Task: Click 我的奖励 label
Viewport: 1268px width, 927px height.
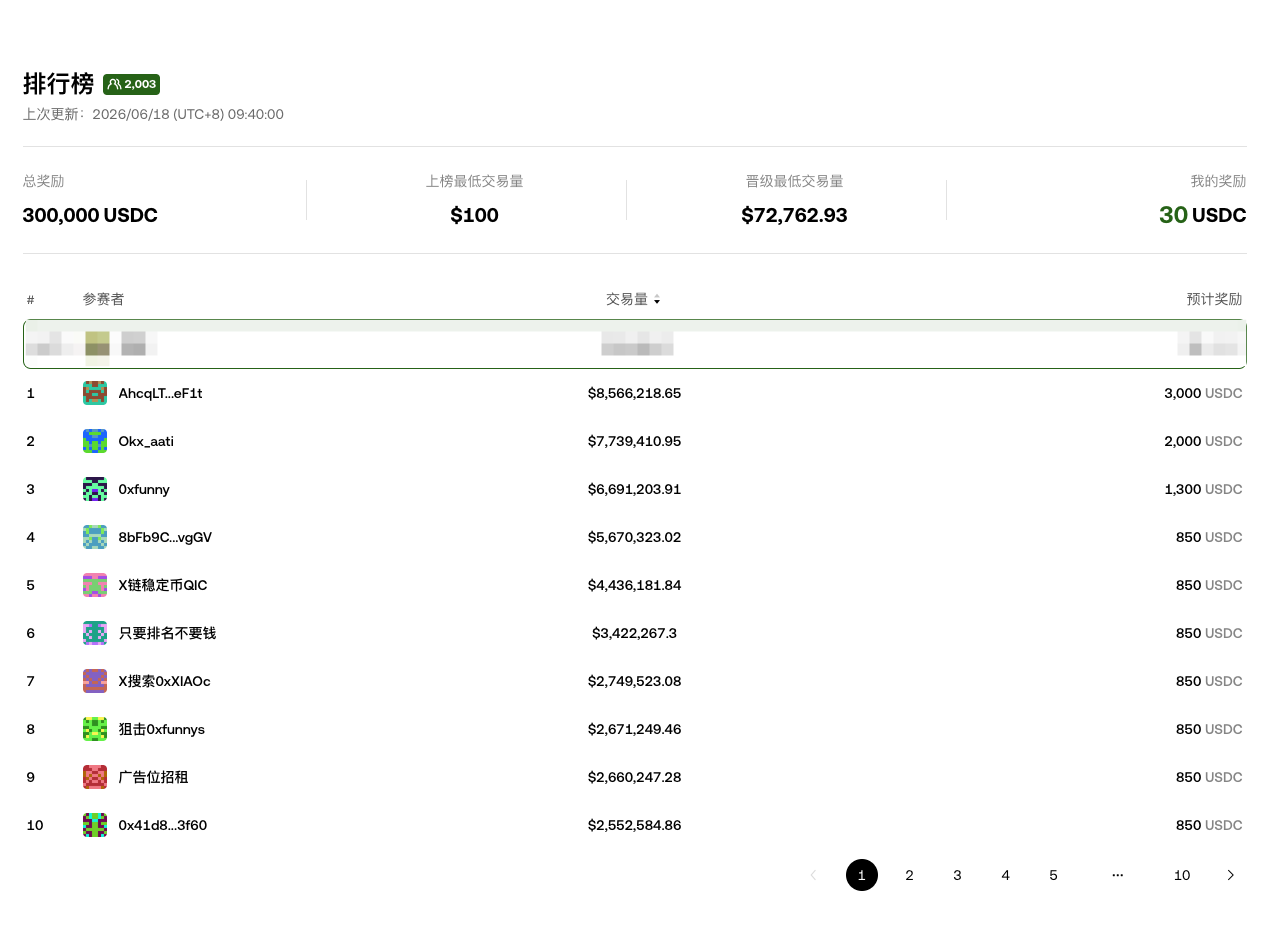Action: coord(1218,181)
